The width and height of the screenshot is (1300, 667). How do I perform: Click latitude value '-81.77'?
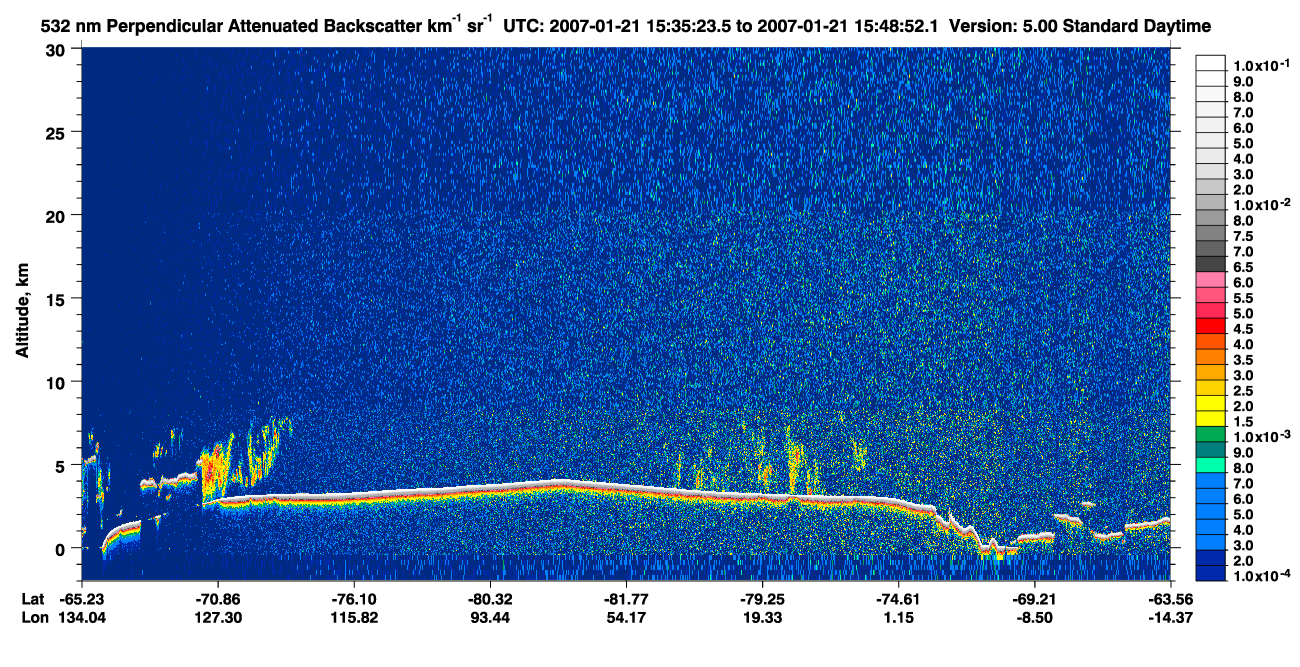pos(626,599)
